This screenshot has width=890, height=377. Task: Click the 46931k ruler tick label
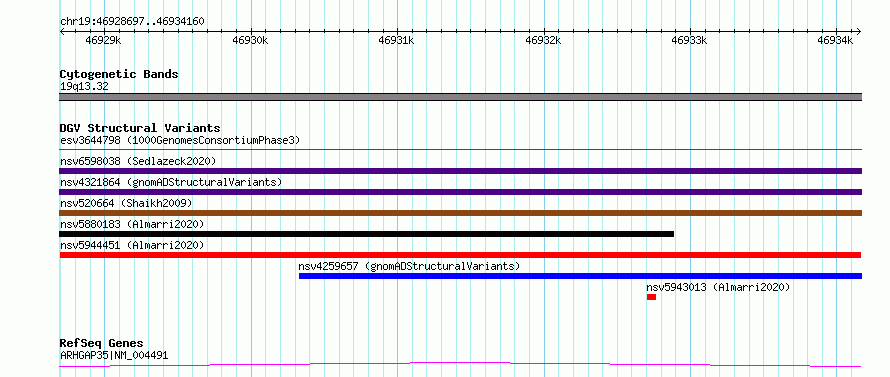396,40
